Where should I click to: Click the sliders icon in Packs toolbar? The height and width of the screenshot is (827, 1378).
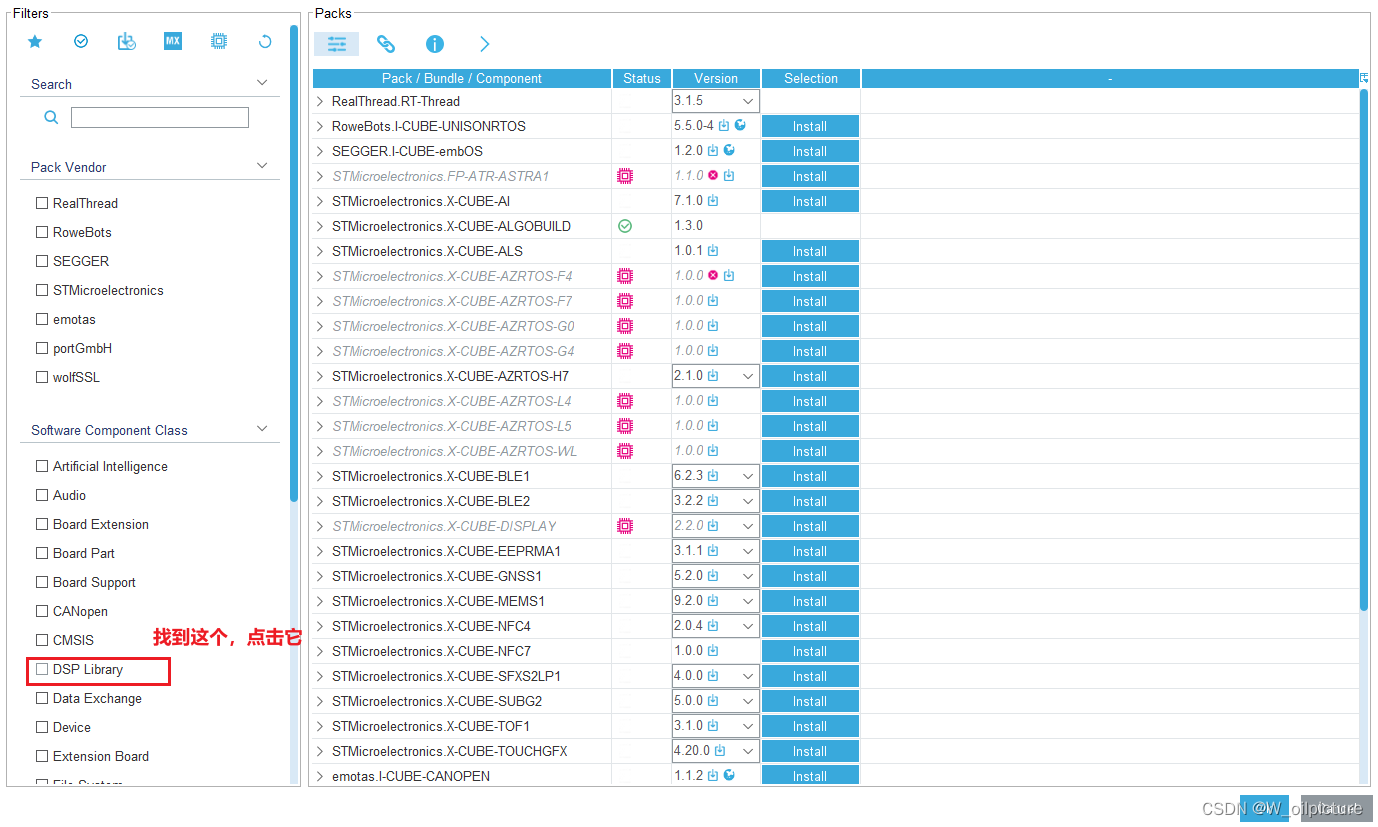pyautogui.click(x=337, y=44)
